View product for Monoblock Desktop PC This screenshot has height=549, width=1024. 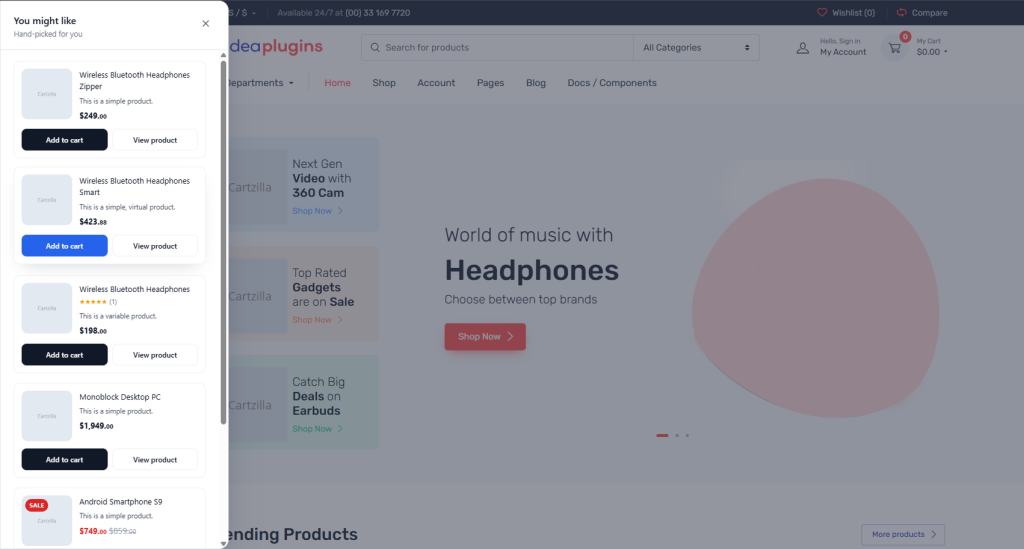coord(155,460)
